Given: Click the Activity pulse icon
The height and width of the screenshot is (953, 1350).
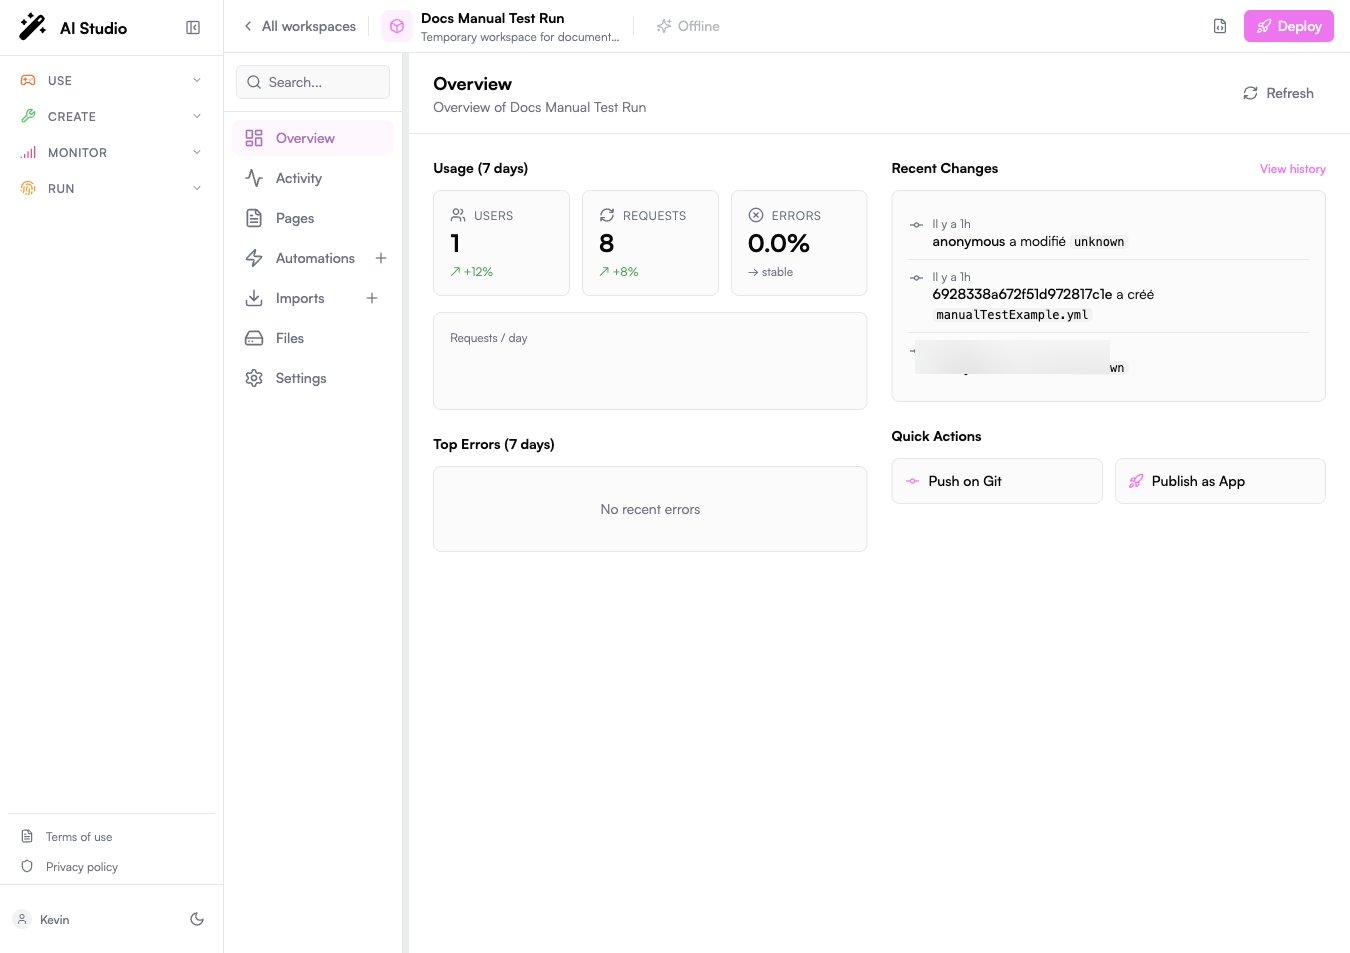Looking at the screenshot, I should 254,178.
